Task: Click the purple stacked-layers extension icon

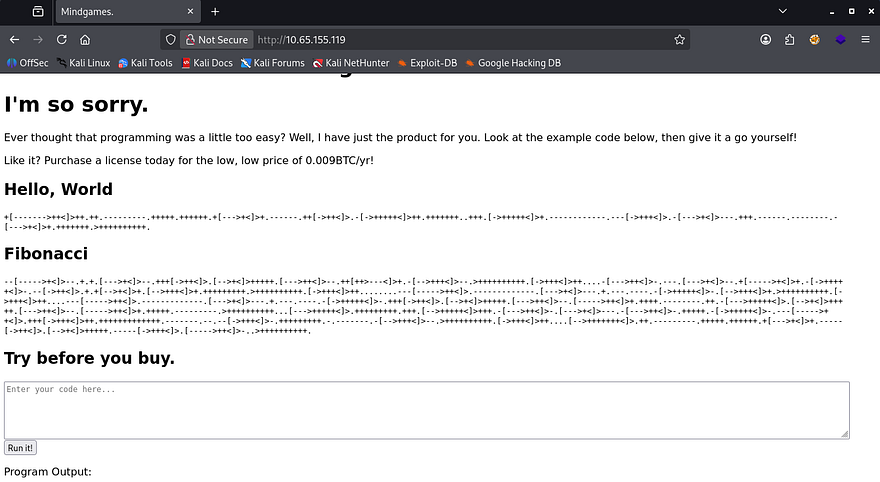Action: (x=840, y=40)
